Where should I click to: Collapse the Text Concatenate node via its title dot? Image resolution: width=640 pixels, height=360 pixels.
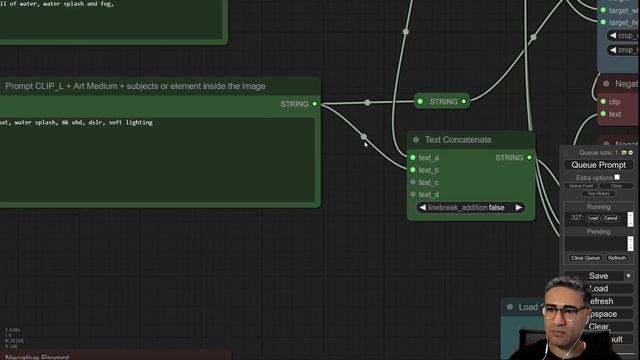(x=416, y=140)
